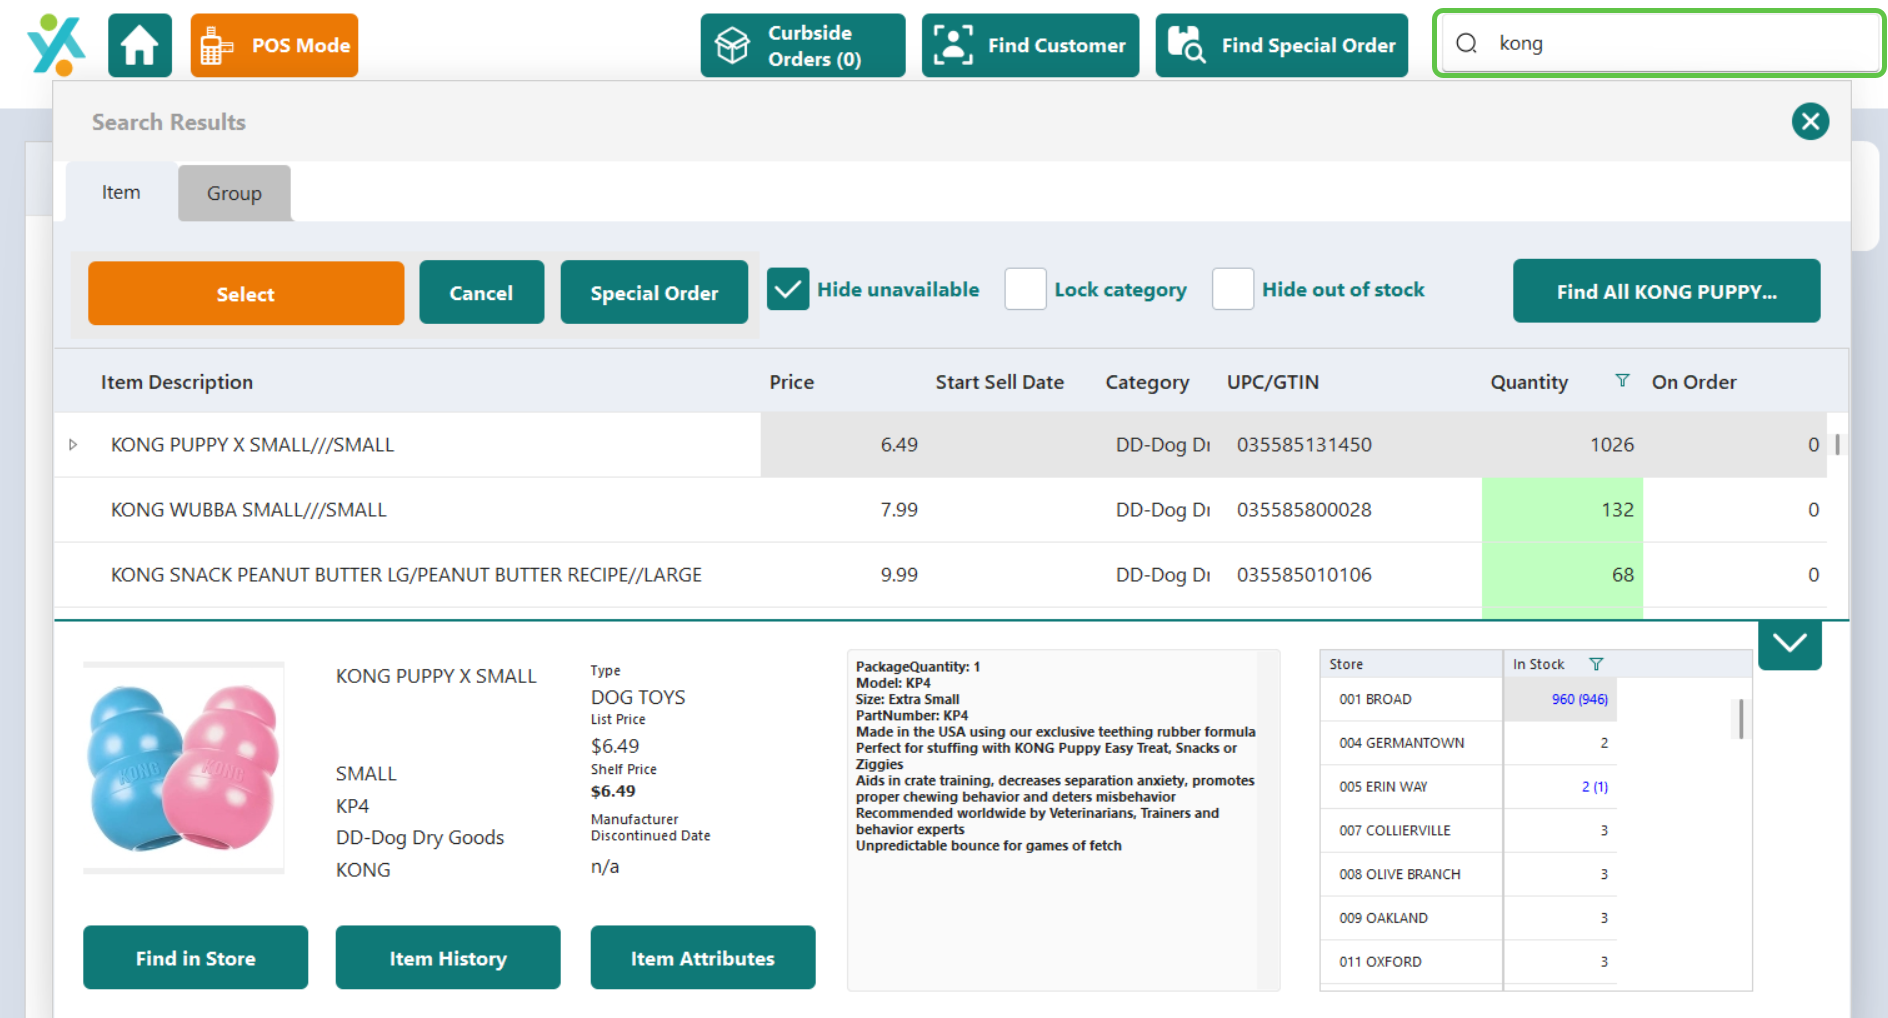Sort by Item Description column header
The height and width of the screenshot is (1018, 1888).
click(177, 382)
